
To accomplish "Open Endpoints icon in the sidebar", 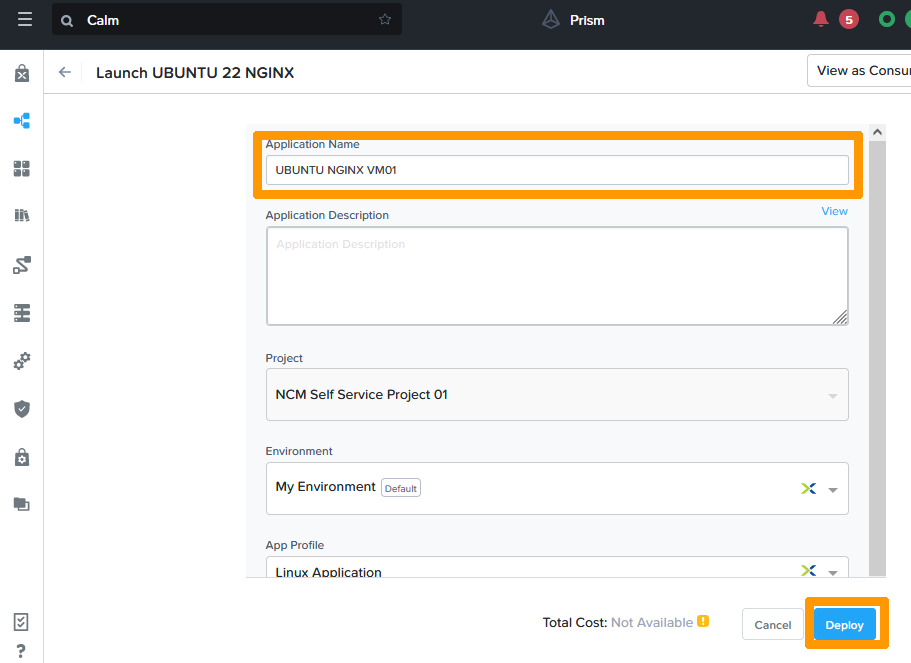I will [x=22, y=313].
